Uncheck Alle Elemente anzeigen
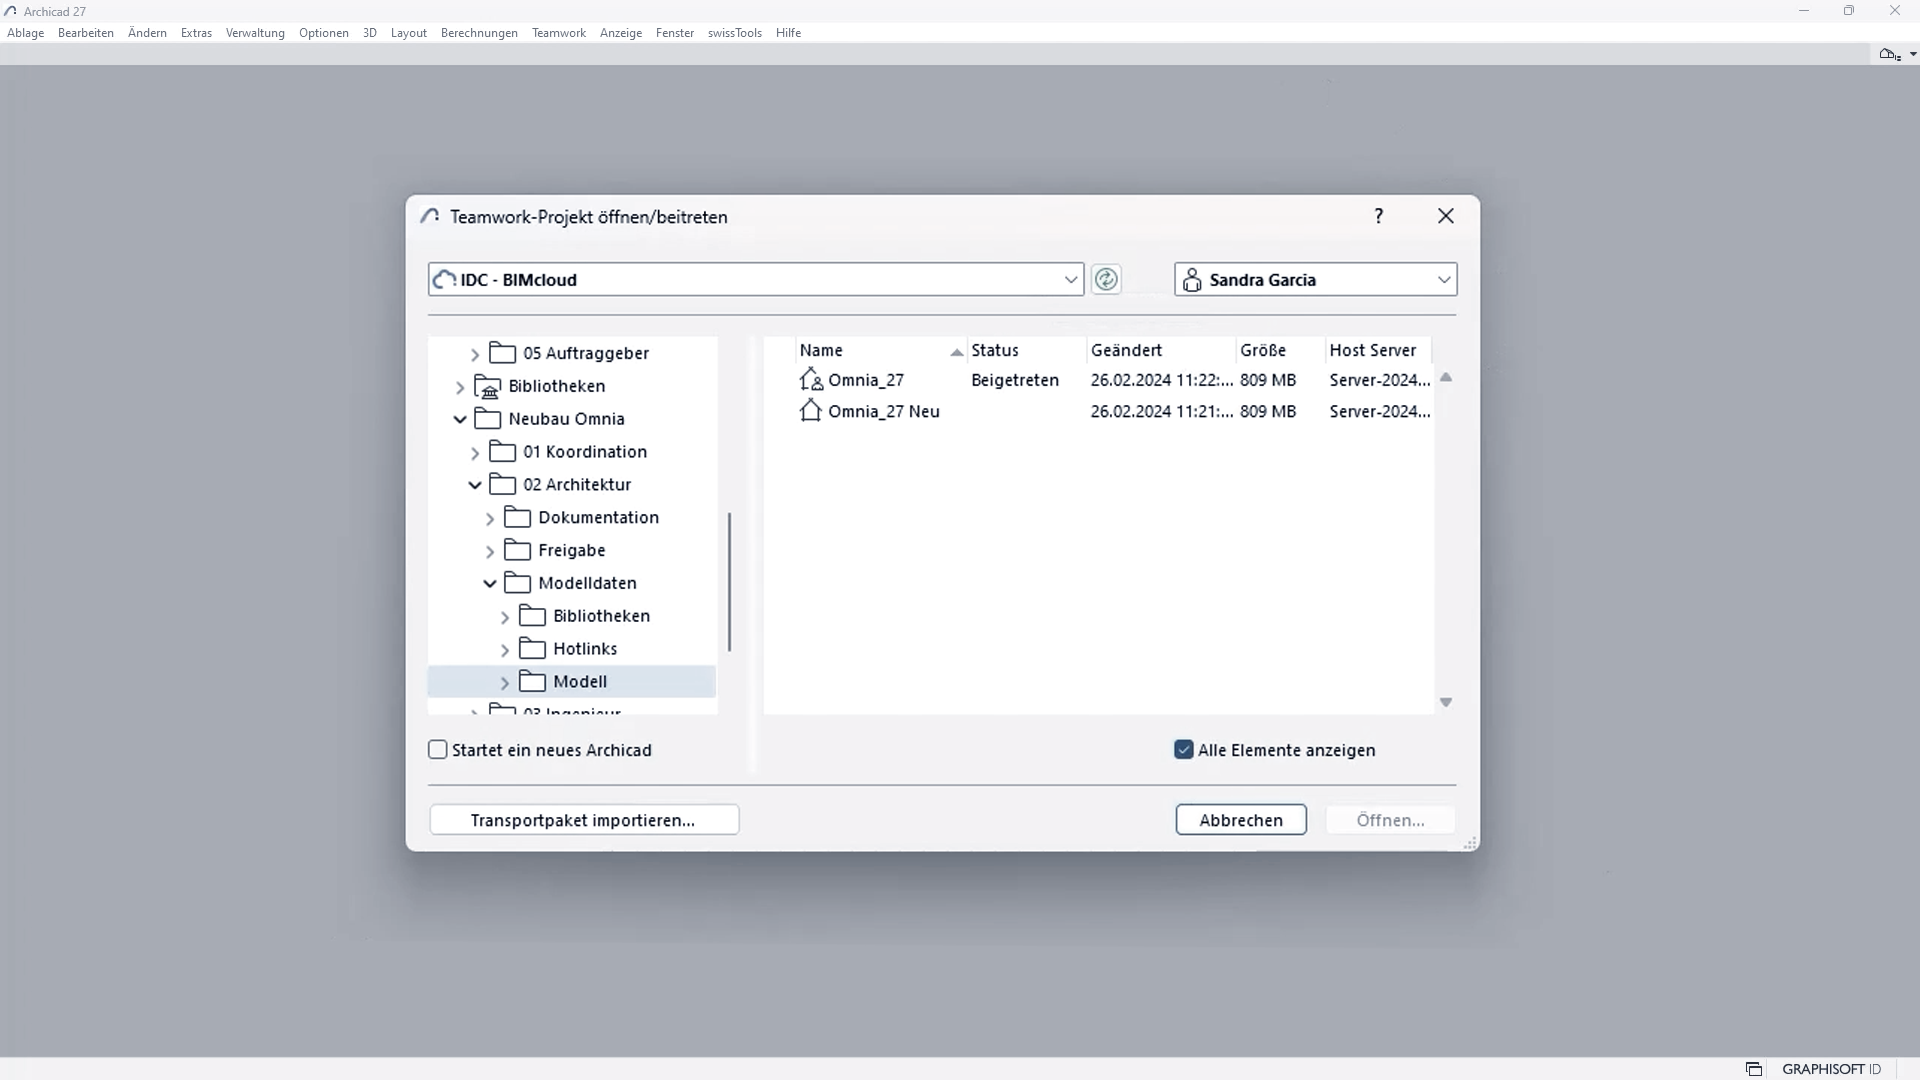 (x=1184, y=750)
